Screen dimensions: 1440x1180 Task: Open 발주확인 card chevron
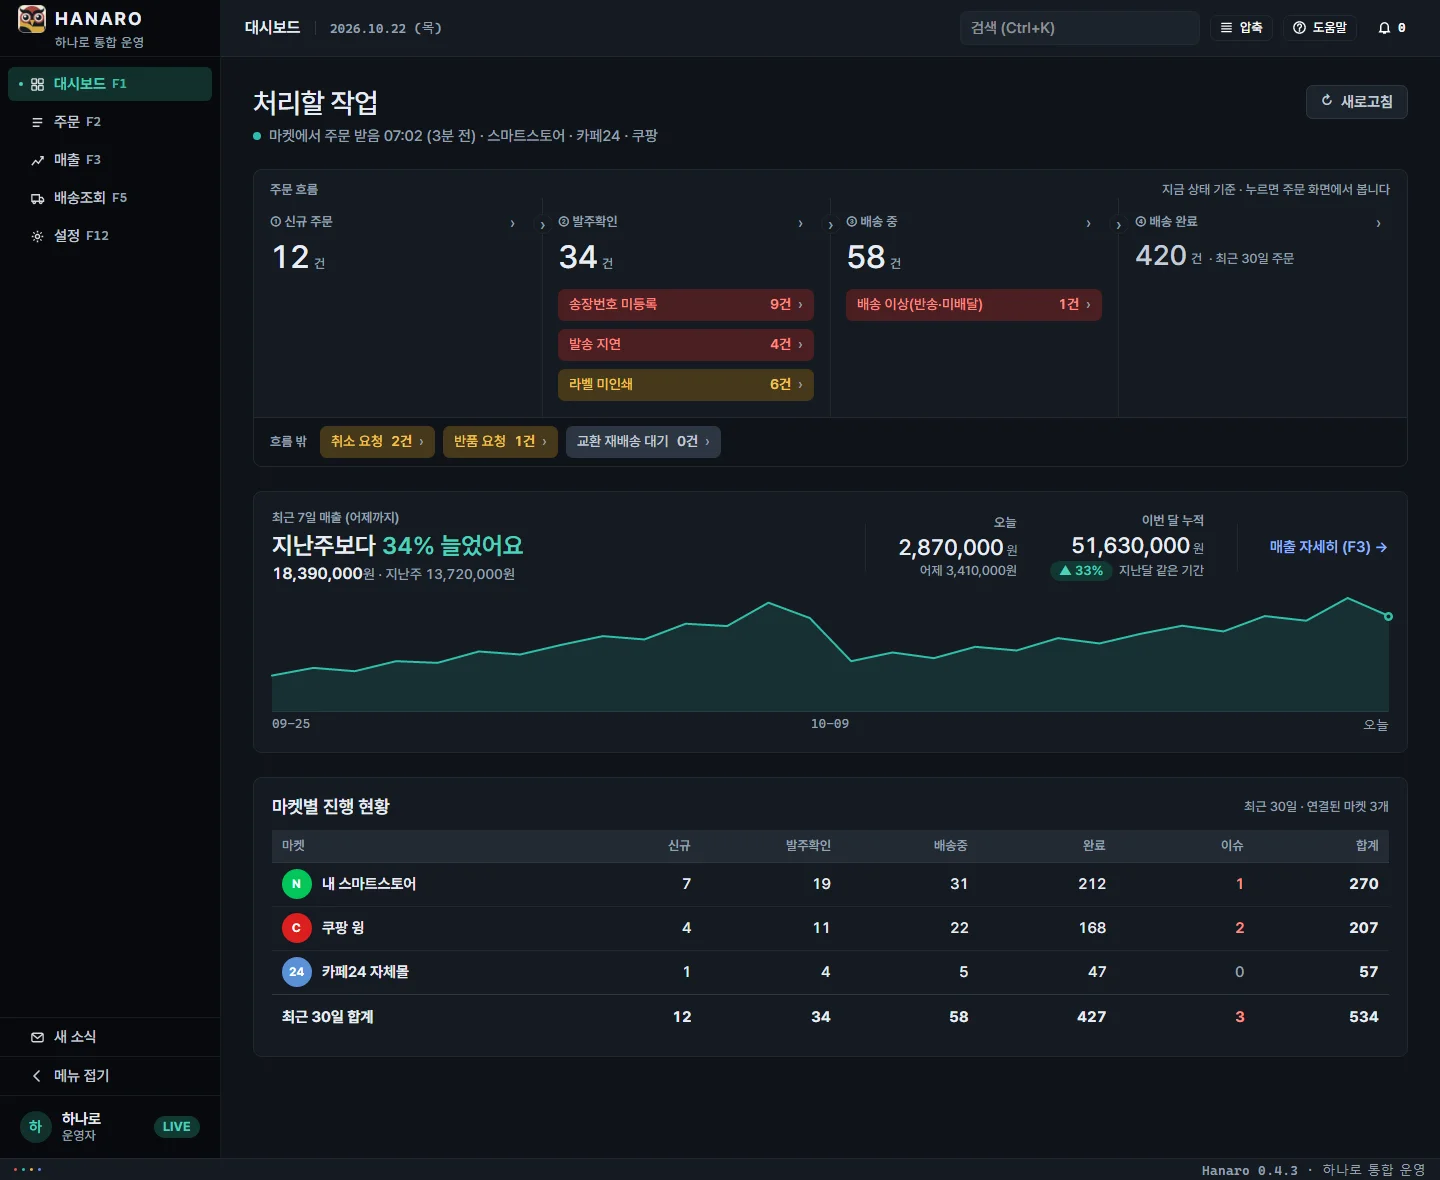(800, 223)
